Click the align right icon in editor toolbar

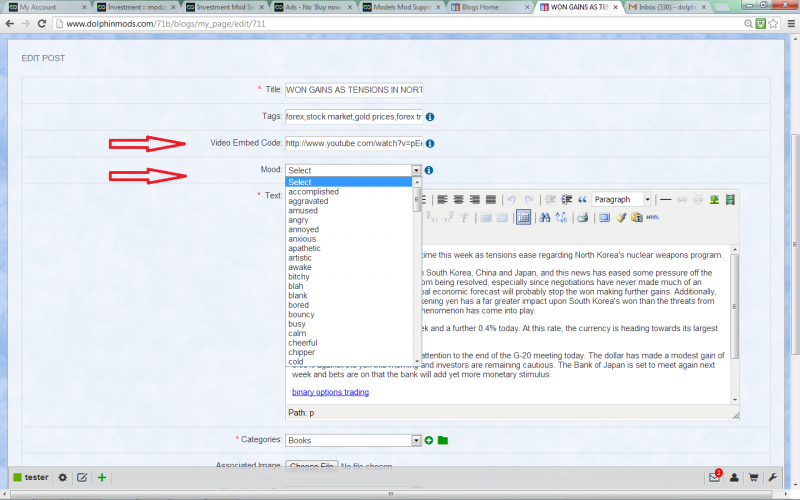(474, 199)
